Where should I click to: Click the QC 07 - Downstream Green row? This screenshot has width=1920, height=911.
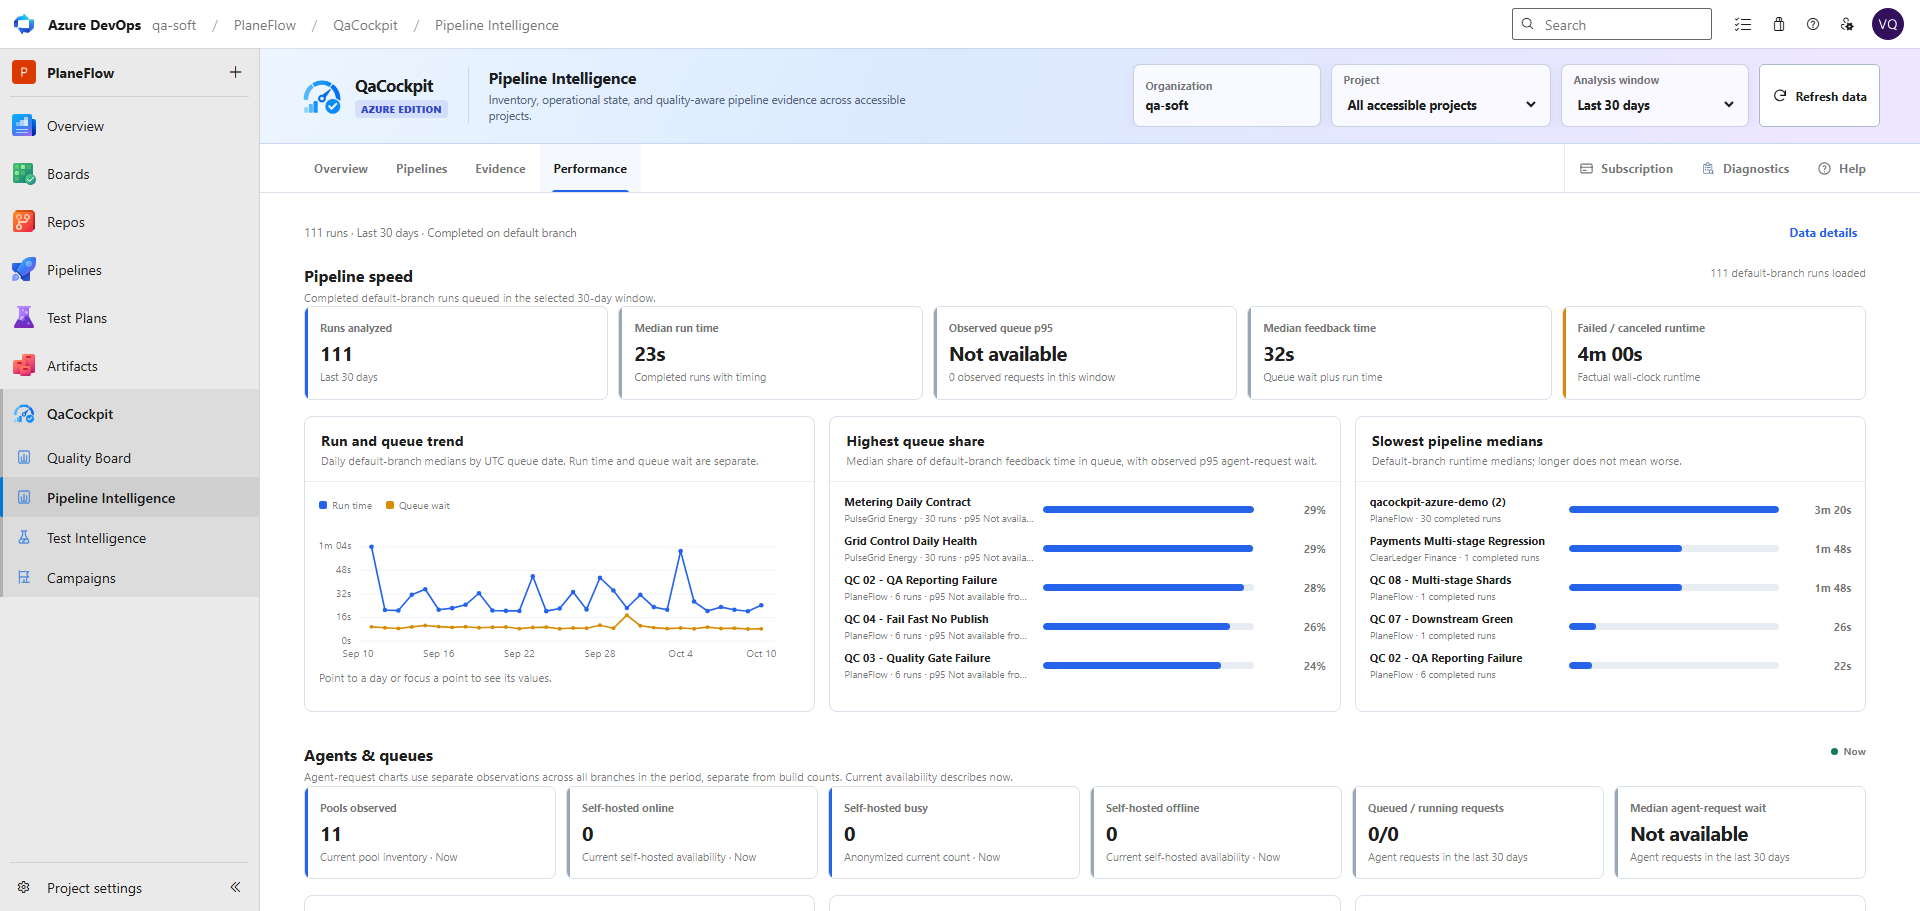[1610, 627]
